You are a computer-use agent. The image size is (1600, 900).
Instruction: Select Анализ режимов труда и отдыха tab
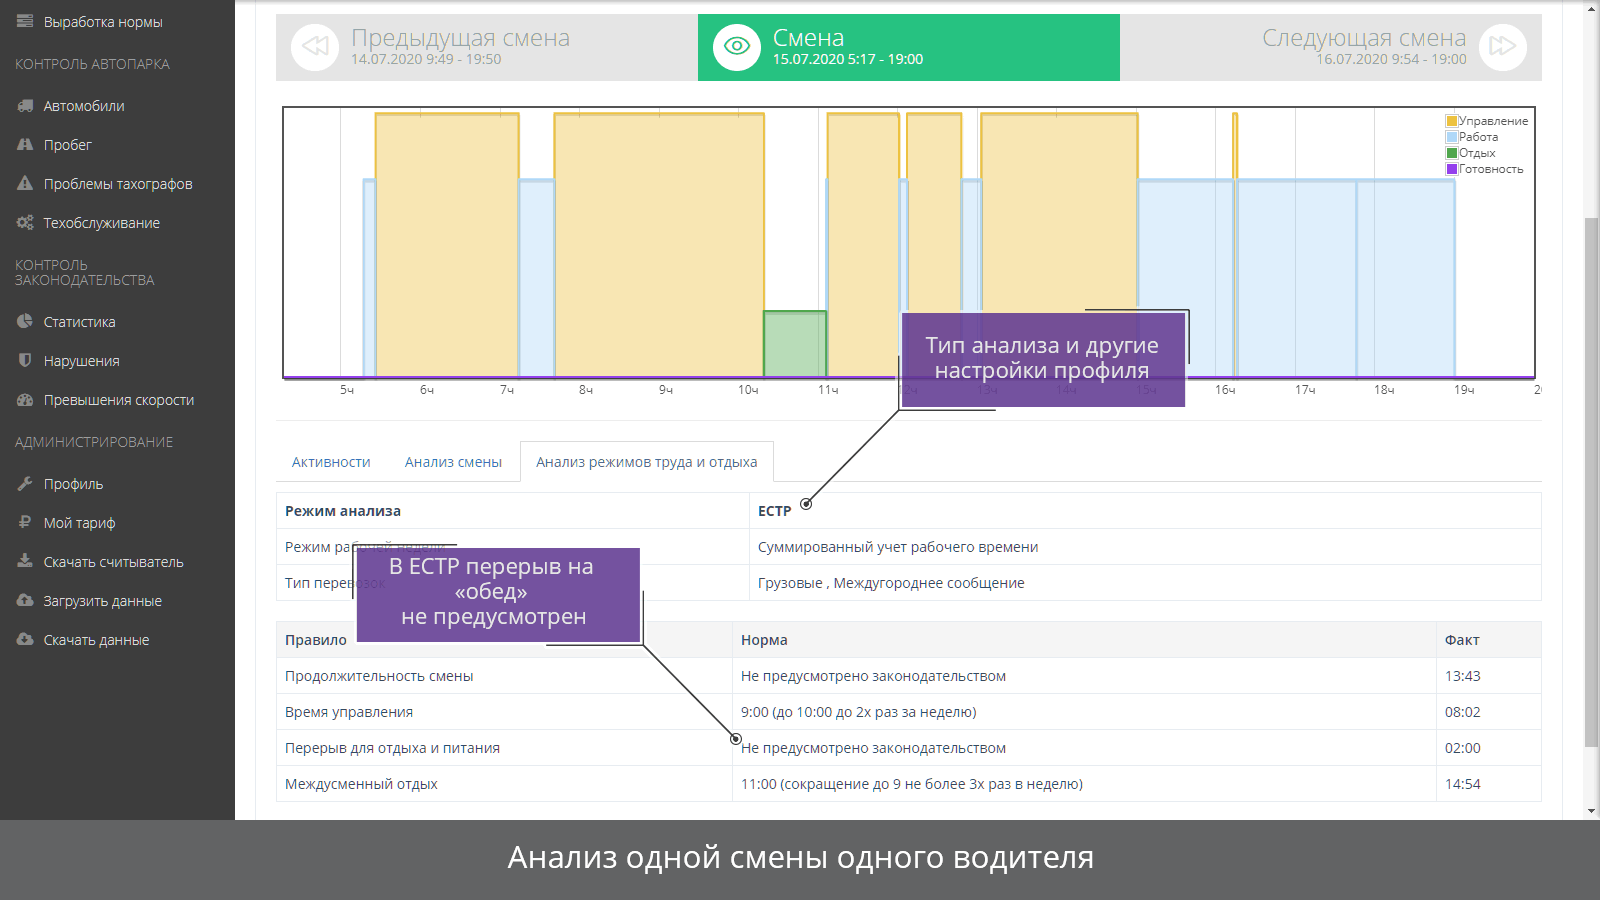click(x=646, y=462)
